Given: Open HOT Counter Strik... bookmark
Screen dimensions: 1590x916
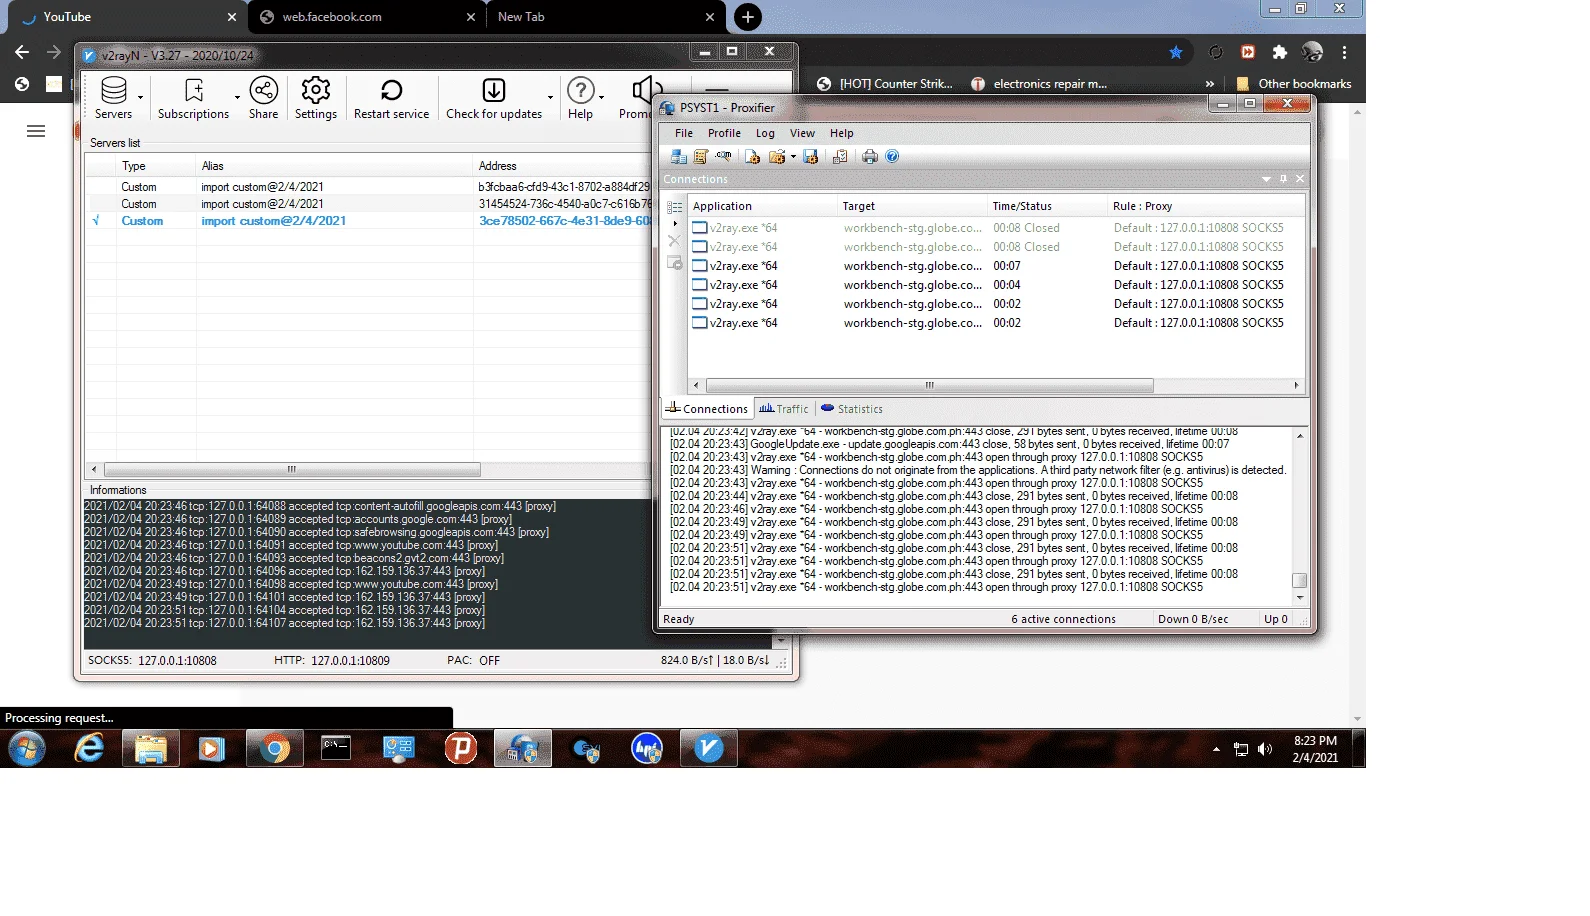Looking at the screenshot, I should pyautogui.click(x=885, y=84).
